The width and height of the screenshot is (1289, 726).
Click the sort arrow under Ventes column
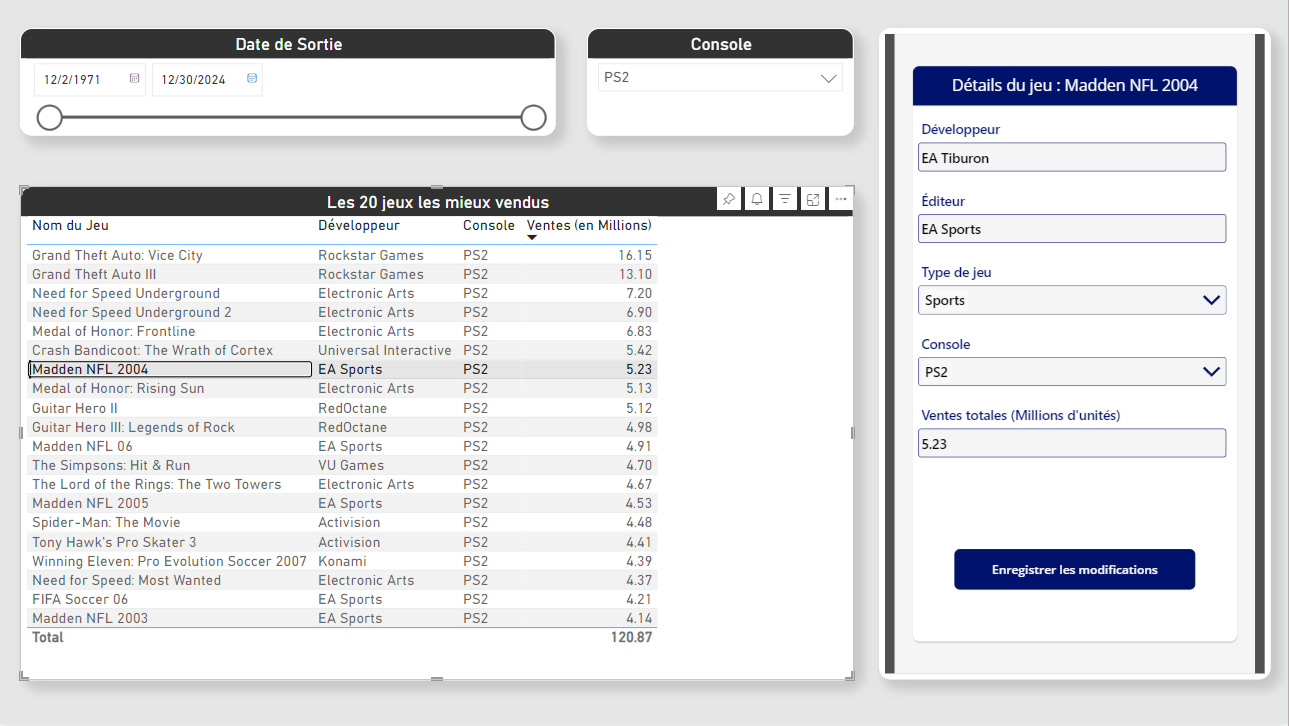(532, 238)
